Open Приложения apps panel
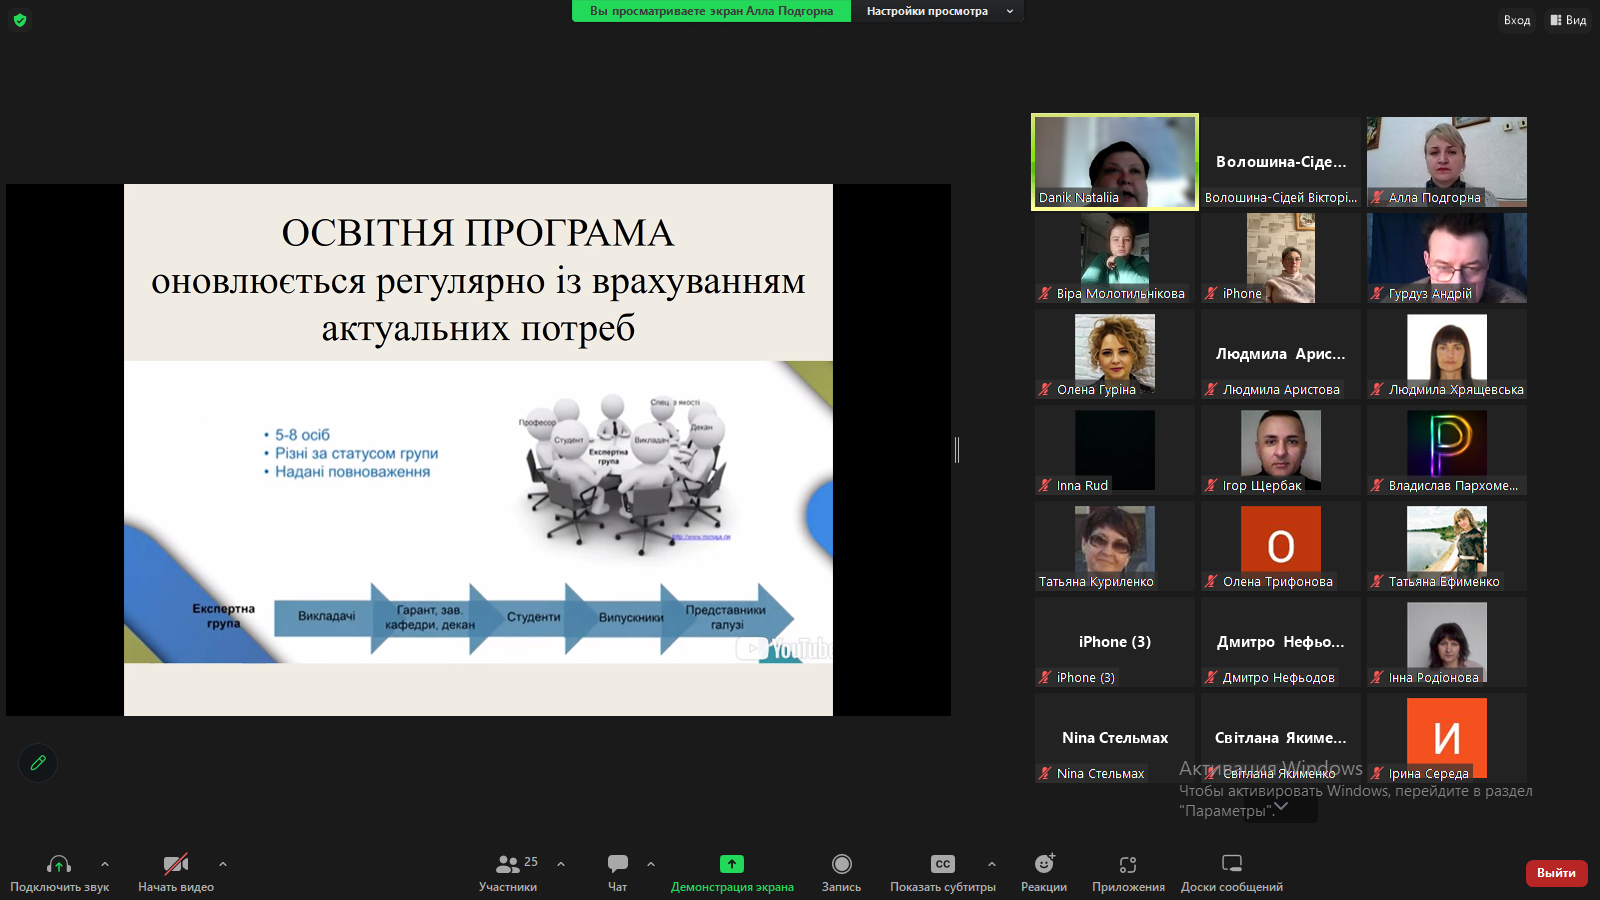 (1128, 872)
